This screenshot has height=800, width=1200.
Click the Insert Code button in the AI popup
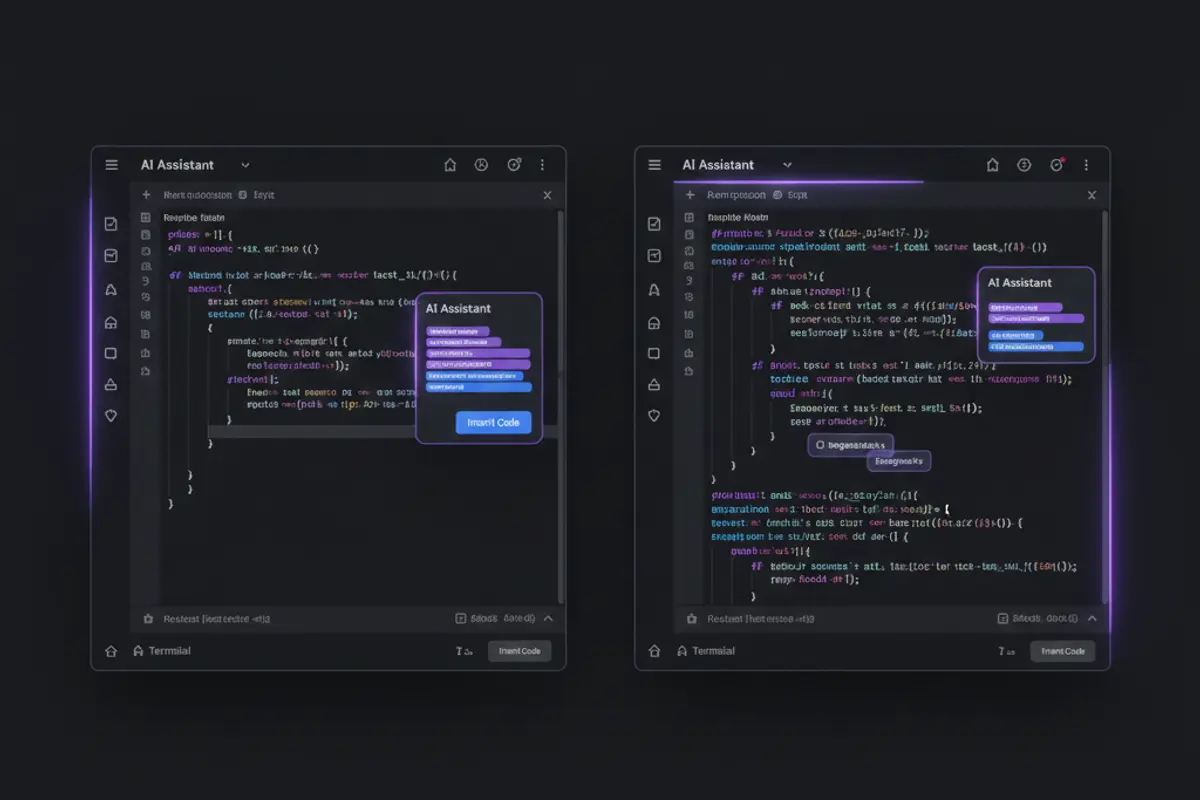tap(493, 422)
